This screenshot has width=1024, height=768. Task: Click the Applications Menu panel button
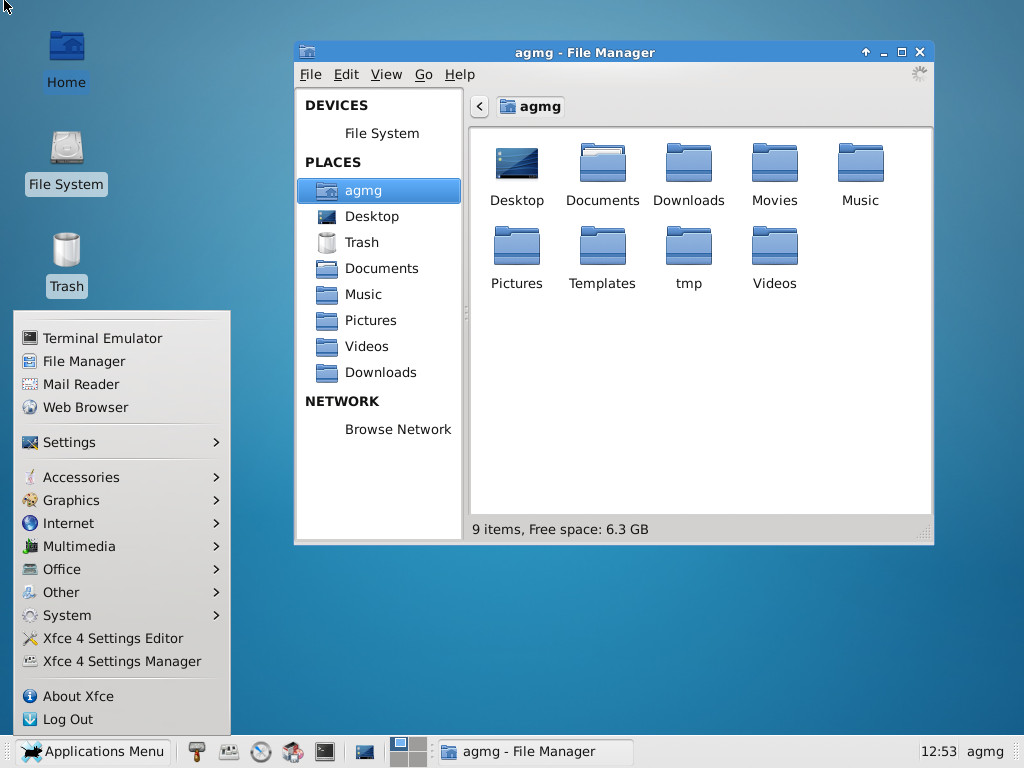93,752
